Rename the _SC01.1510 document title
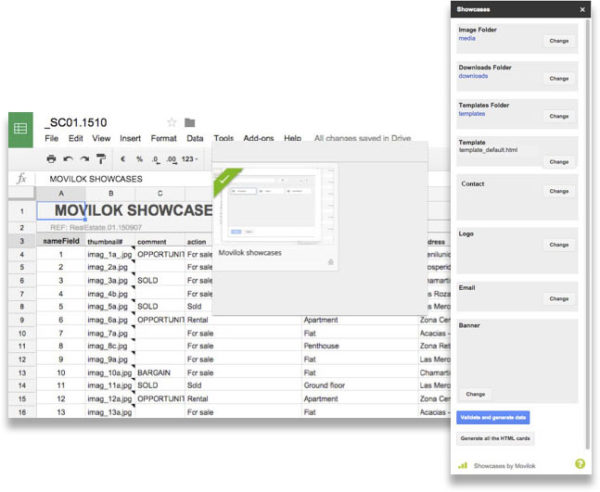The height and width of the screenshot is (492, 600). click(78, 122)
